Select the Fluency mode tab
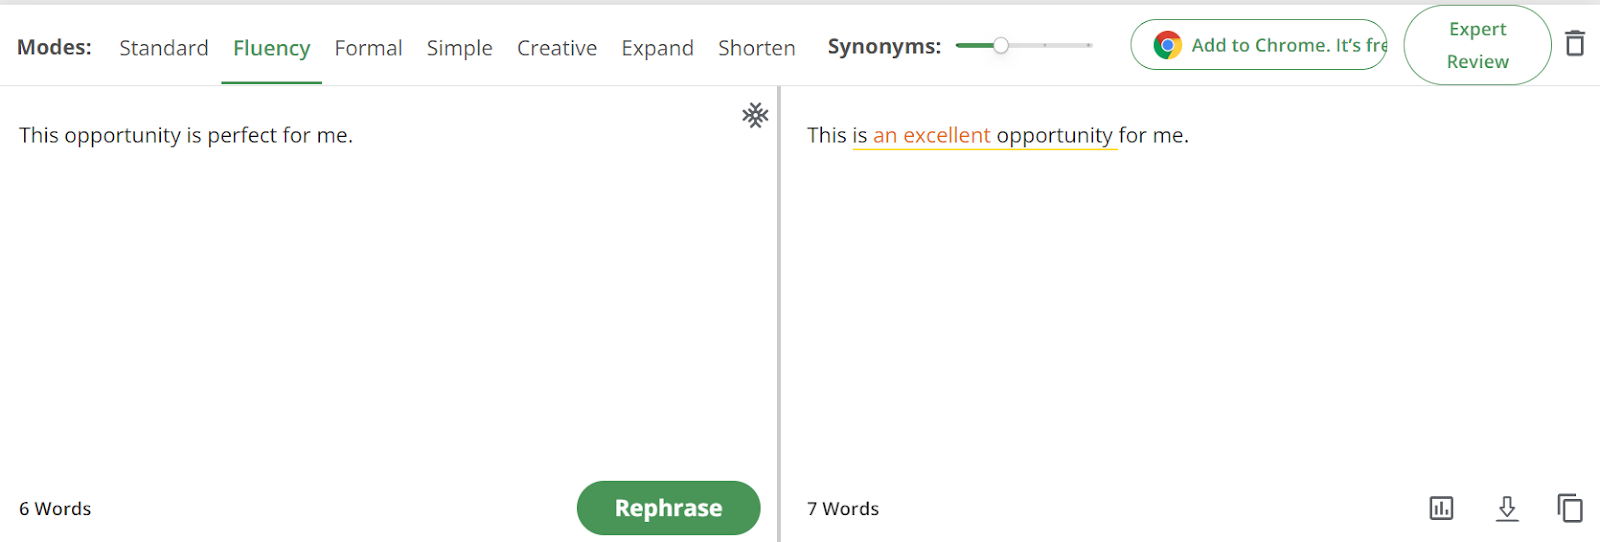 tap(271, 48)
